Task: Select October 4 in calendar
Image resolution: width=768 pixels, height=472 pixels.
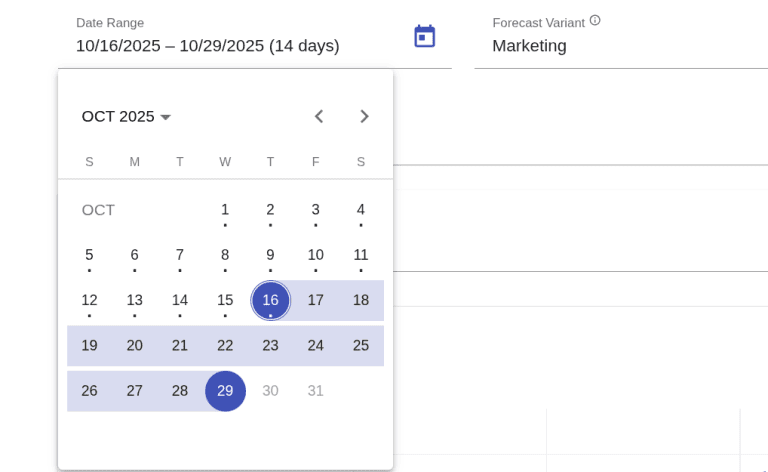Action: [361, 210]
